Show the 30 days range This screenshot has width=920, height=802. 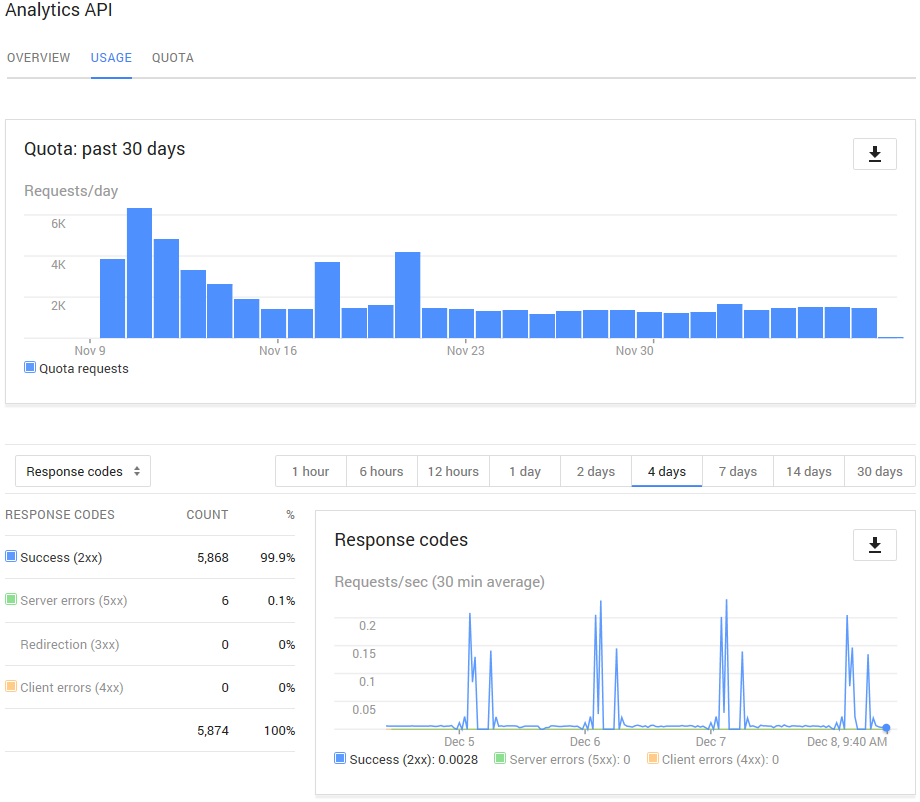click(x=880, y=471)
